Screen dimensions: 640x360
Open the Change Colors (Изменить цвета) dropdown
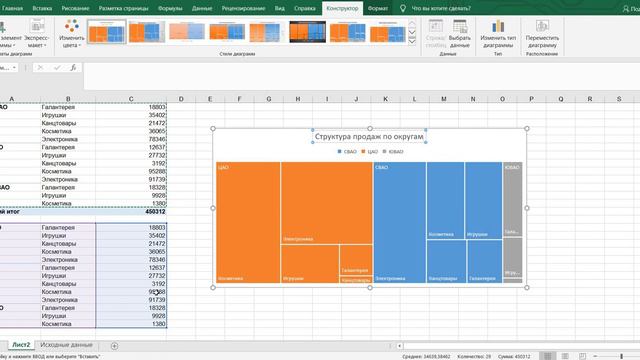point(72,33)
